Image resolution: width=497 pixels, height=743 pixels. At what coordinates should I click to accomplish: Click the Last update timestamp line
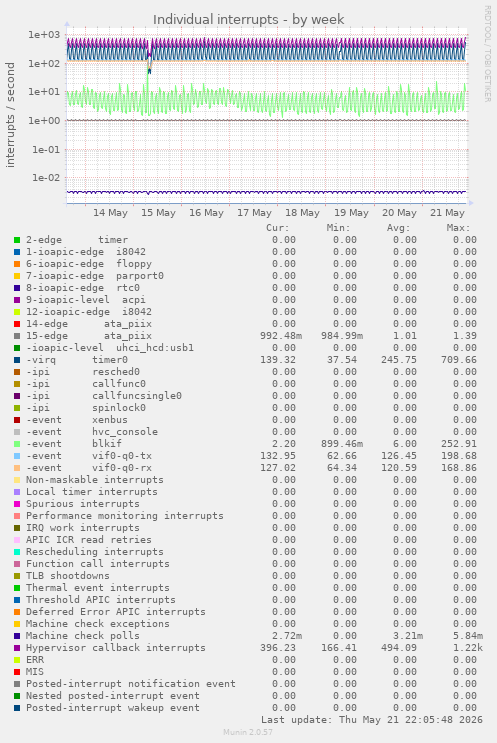tap(371, 720)
